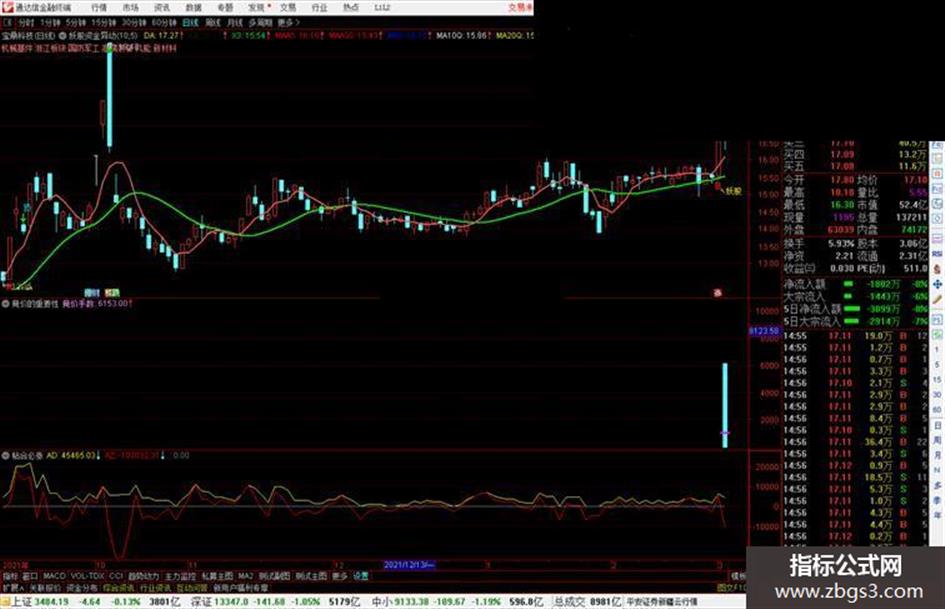
Task: Select the 月线 period tab
Action: (x=234, y=22)
